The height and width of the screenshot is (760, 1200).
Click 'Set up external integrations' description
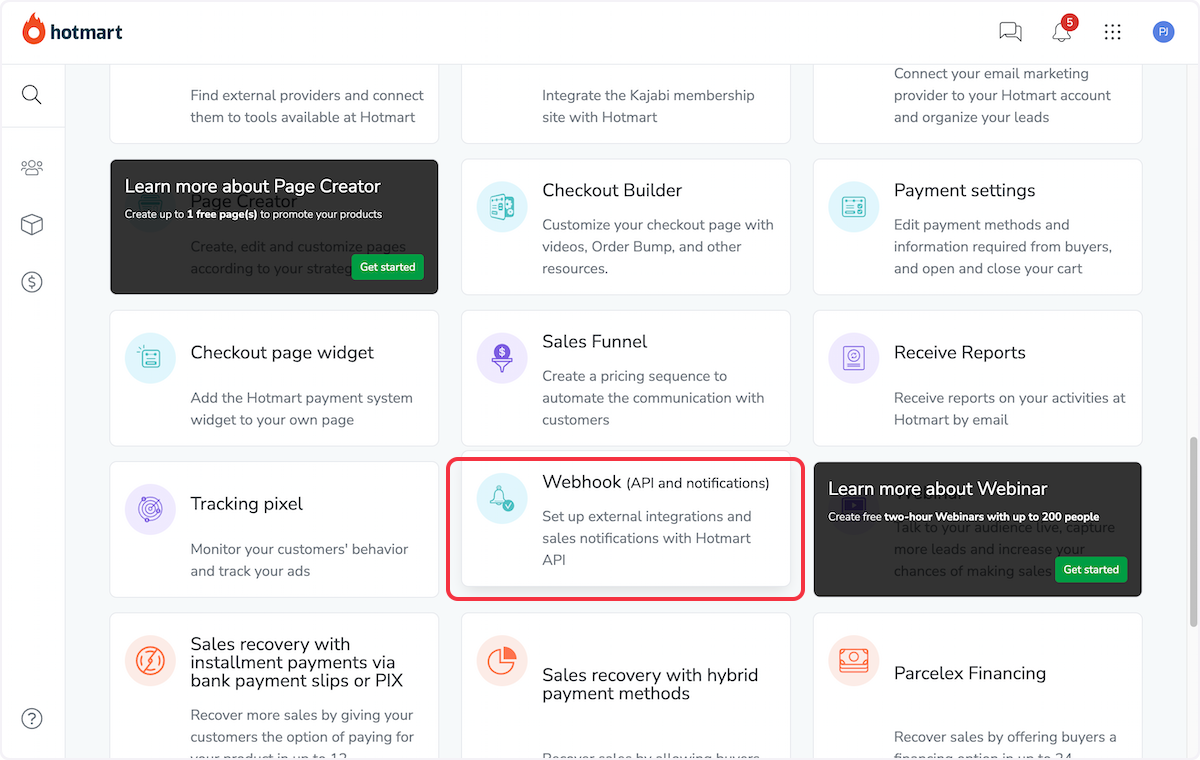coord(646,538)
